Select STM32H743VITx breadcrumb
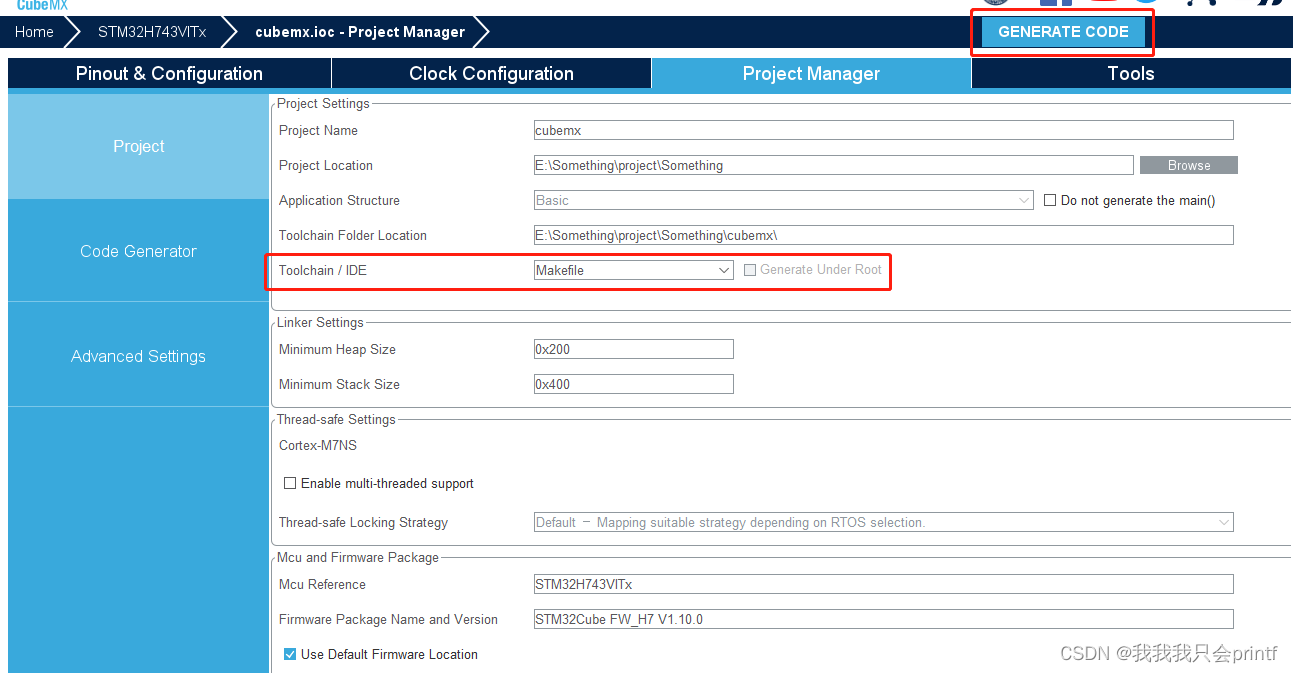 coord(152,32)
